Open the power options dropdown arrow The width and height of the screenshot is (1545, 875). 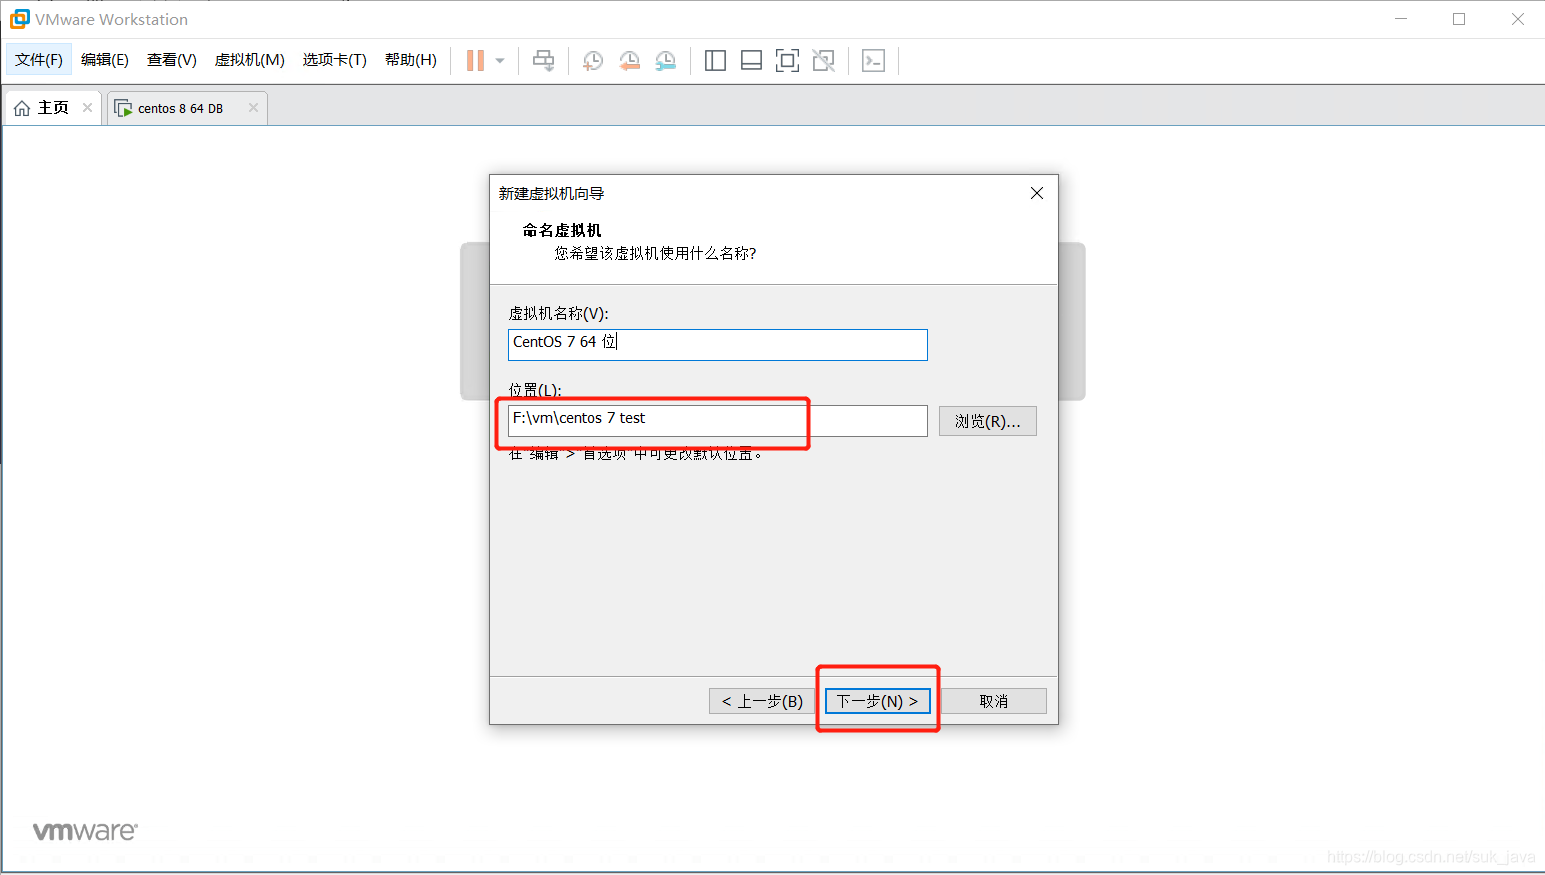click(x=500, y=61)
